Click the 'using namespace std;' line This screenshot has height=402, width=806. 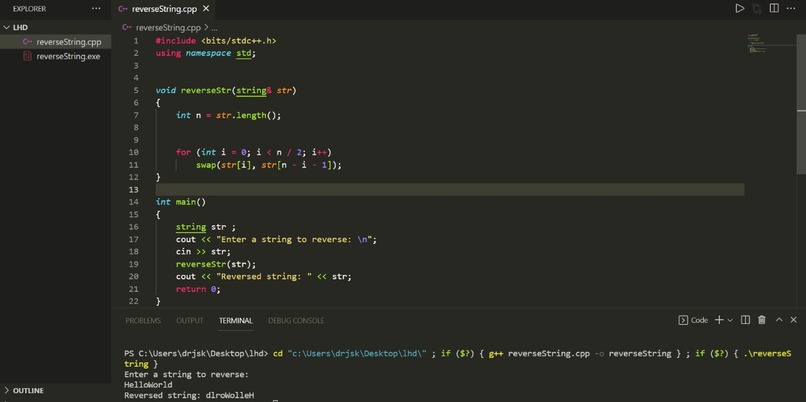(206, 53)
